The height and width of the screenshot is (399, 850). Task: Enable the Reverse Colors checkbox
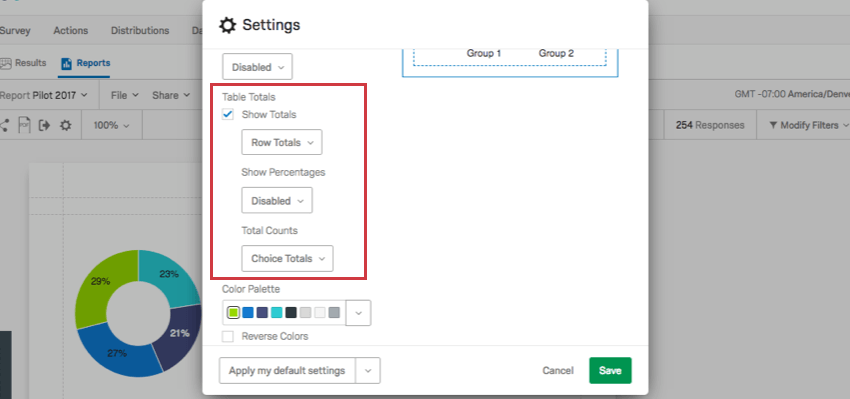click(228, 337)
